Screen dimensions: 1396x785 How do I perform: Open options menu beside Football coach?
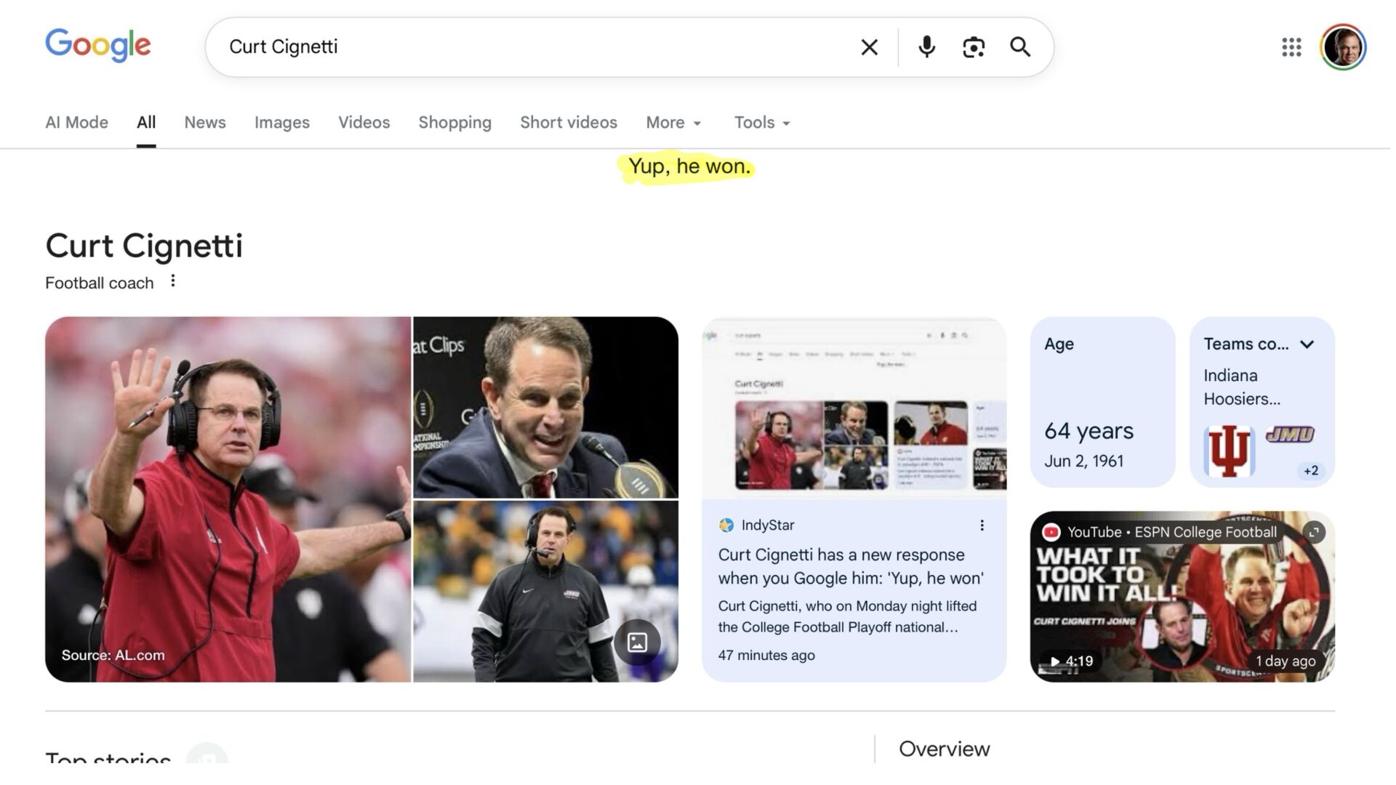173,281
